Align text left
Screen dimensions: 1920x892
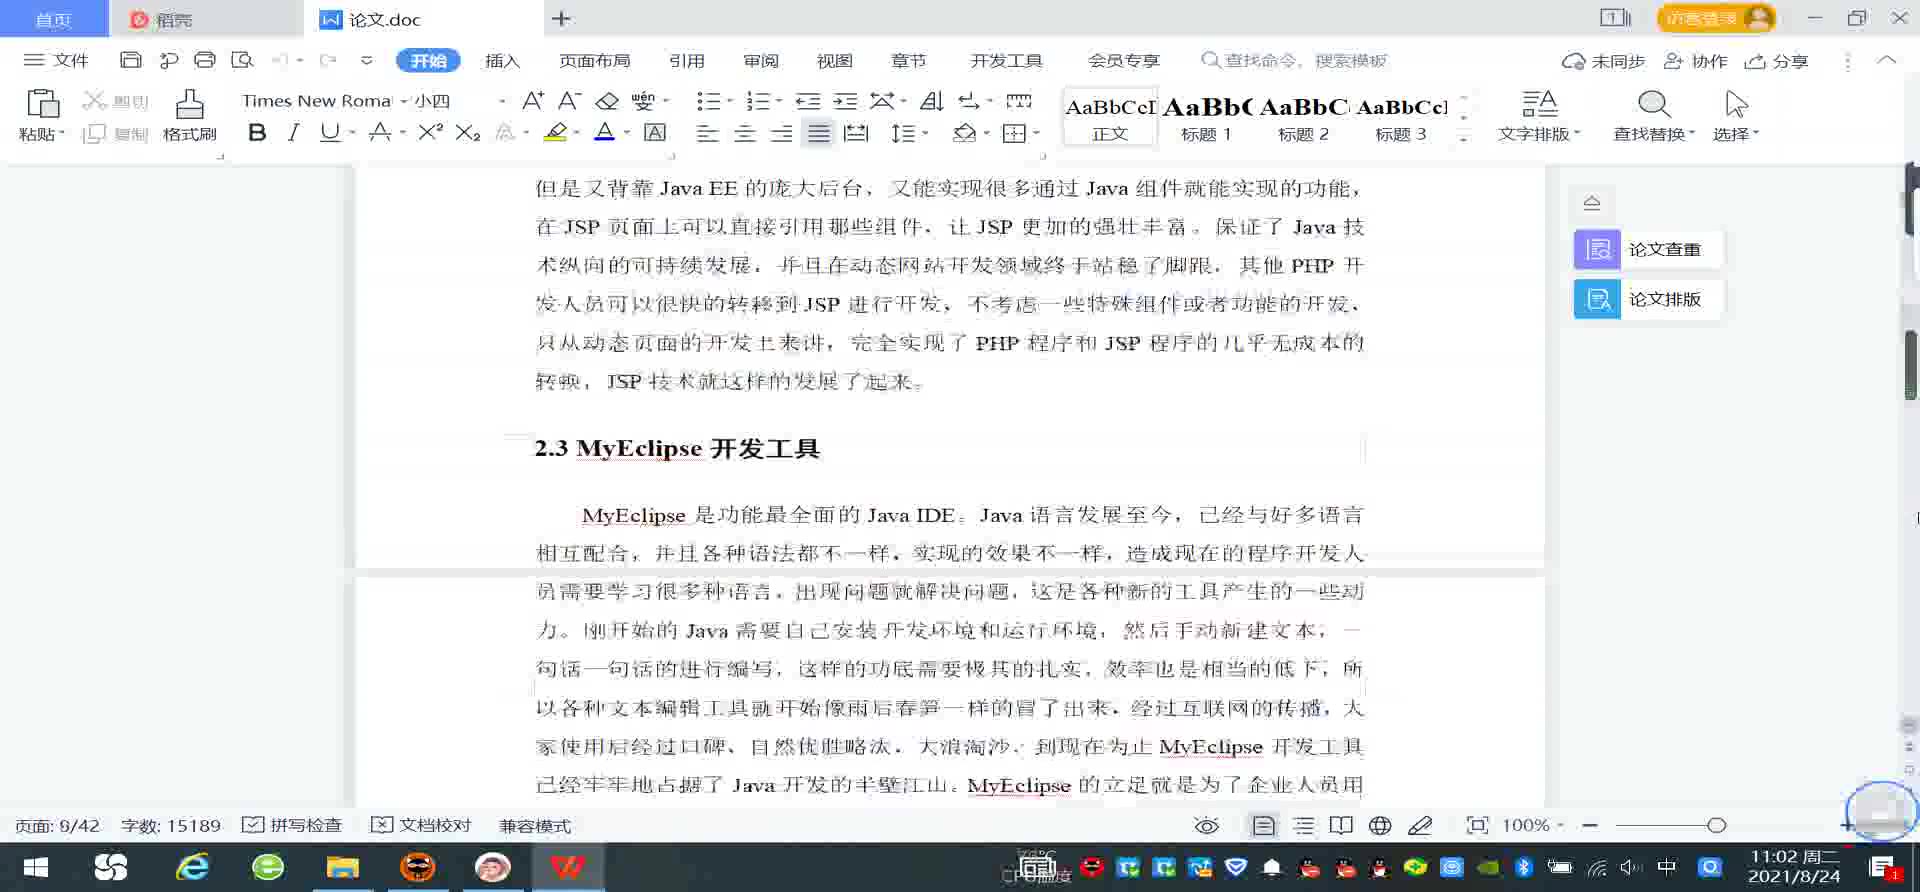(707, 133)
